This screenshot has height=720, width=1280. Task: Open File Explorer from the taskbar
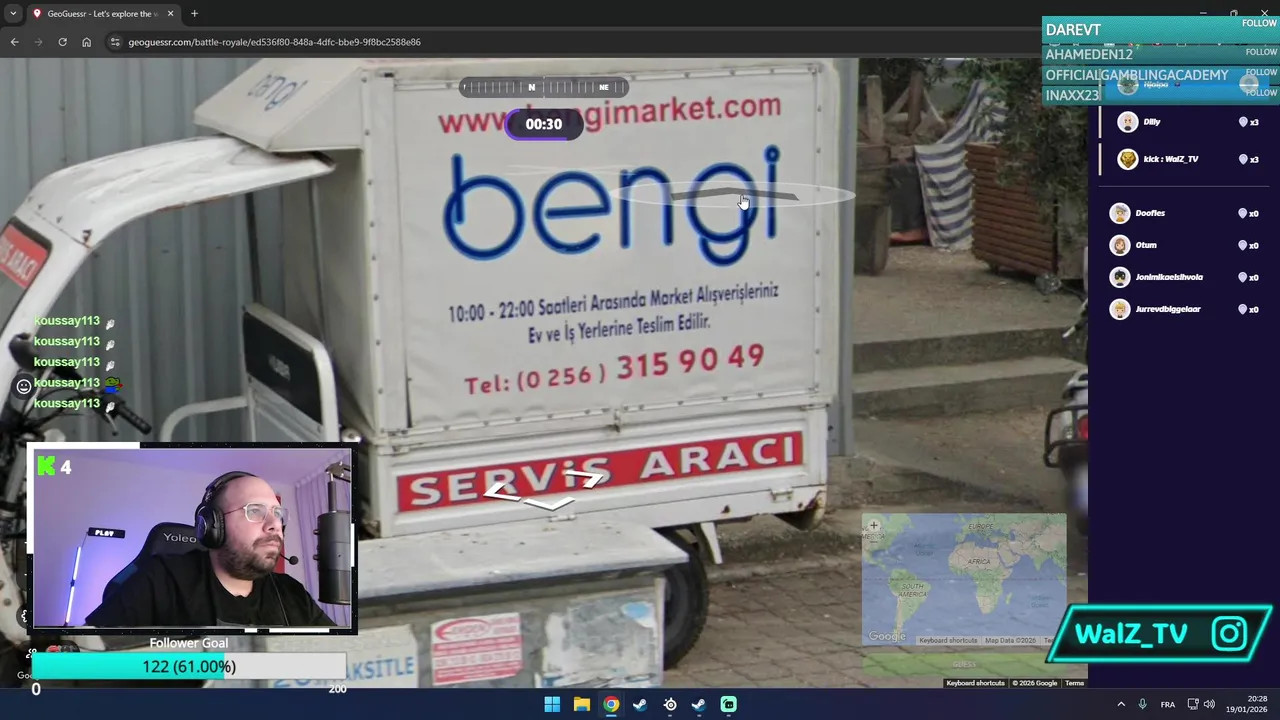[x=581, y=704]
